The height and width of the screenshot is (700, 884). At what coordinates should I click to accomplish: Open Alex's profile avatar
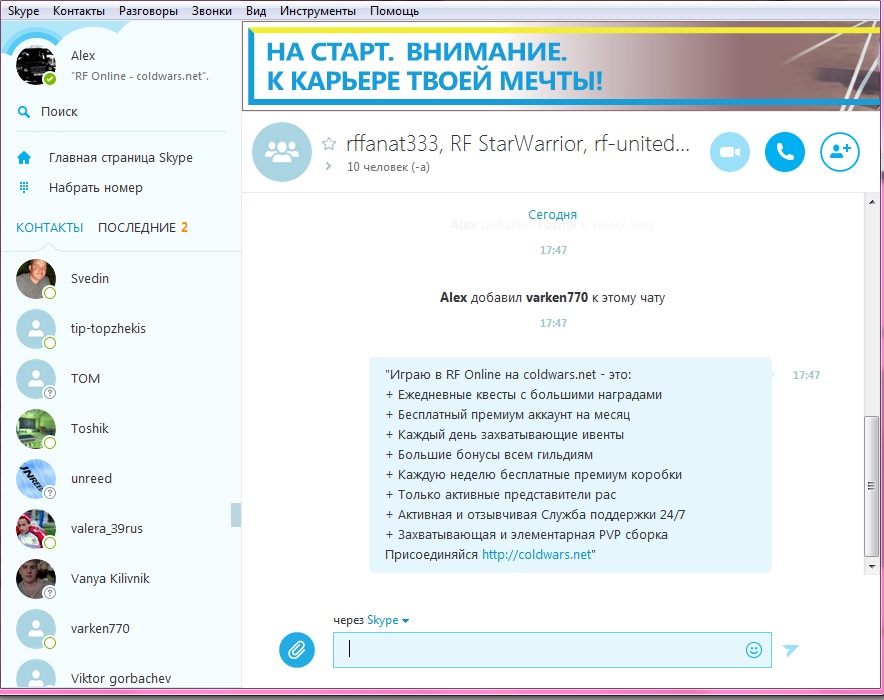coord(36,65)
